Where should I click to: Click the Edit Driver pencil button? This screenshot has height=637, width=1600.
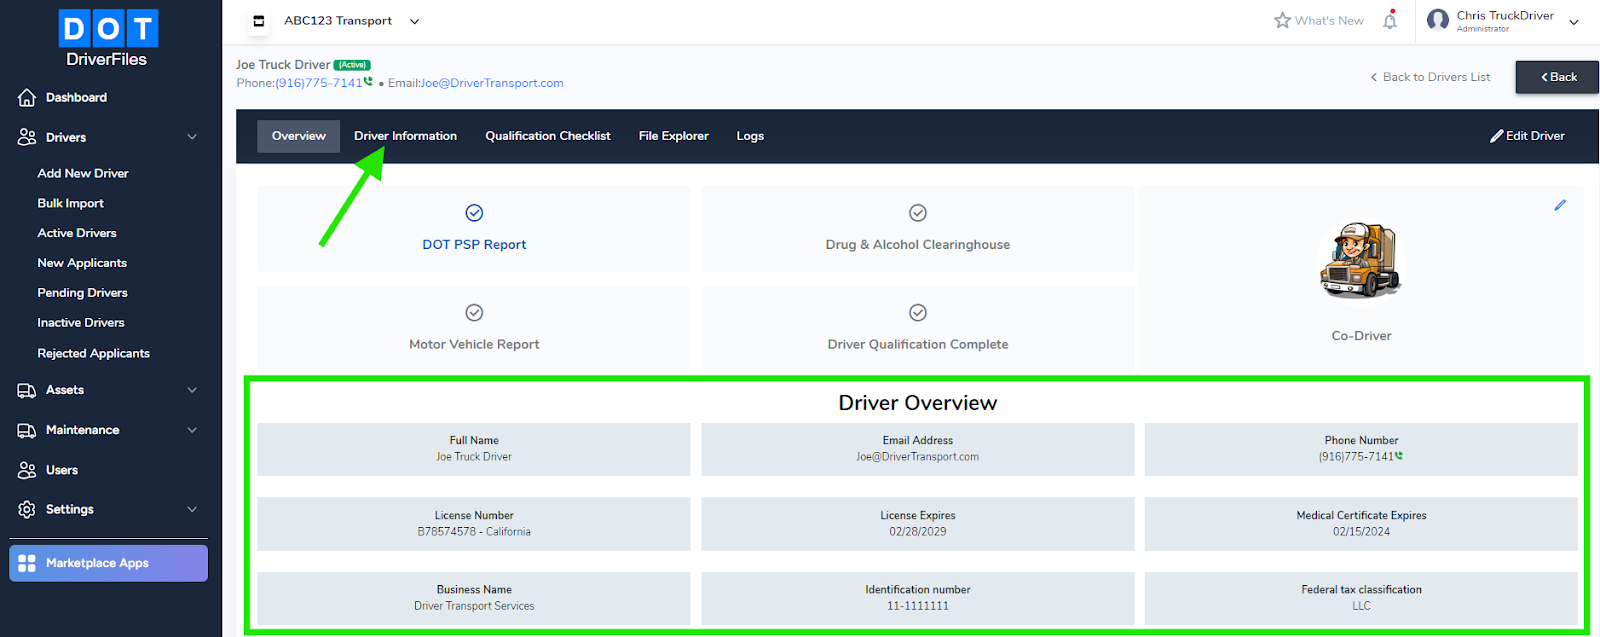(1527, 136)
